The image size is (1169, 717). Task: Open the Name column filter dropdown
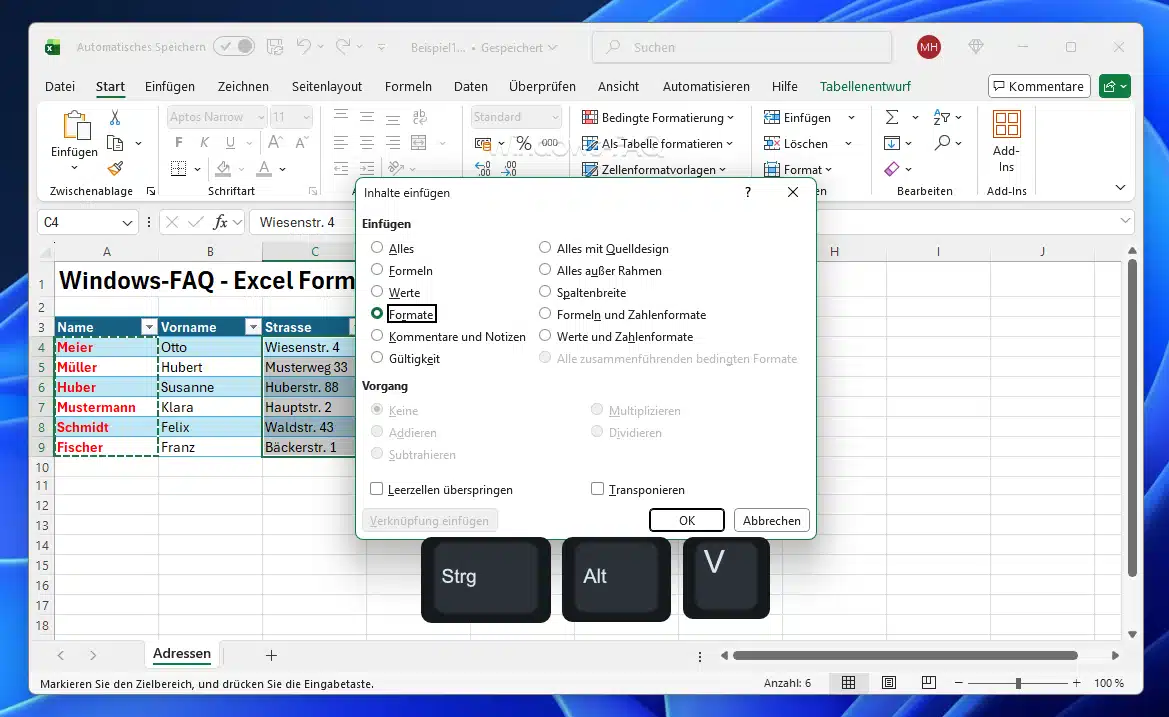149,327
